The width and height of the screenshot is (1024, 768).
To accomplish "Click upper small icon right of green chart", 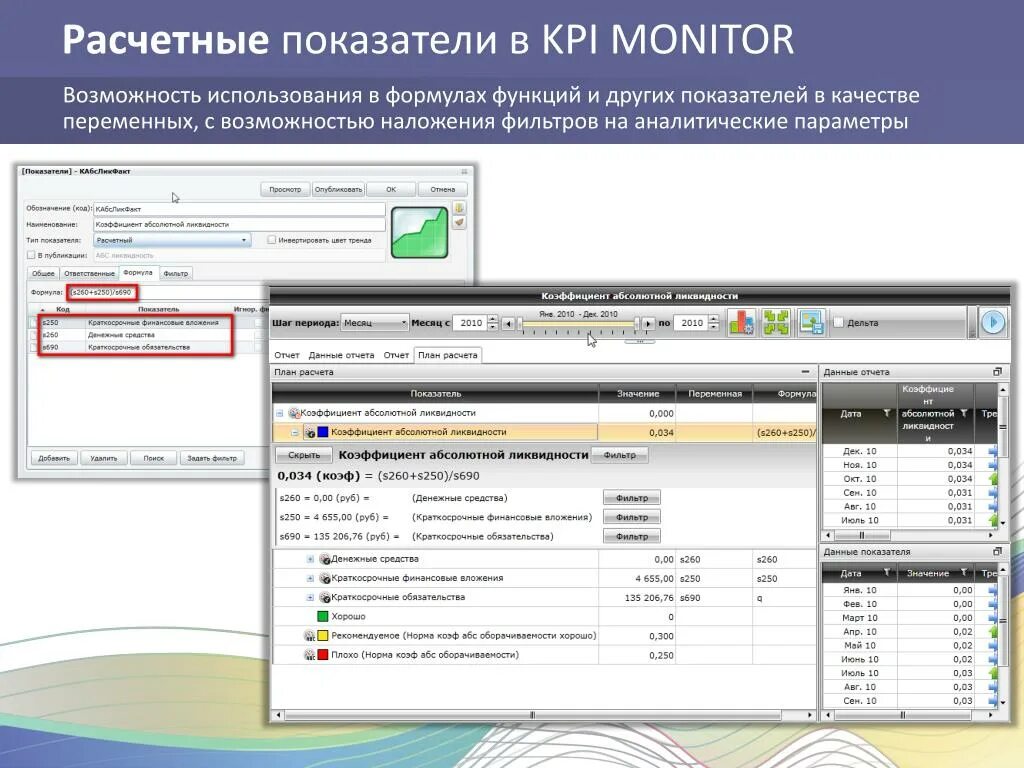I will pos(459,208).
